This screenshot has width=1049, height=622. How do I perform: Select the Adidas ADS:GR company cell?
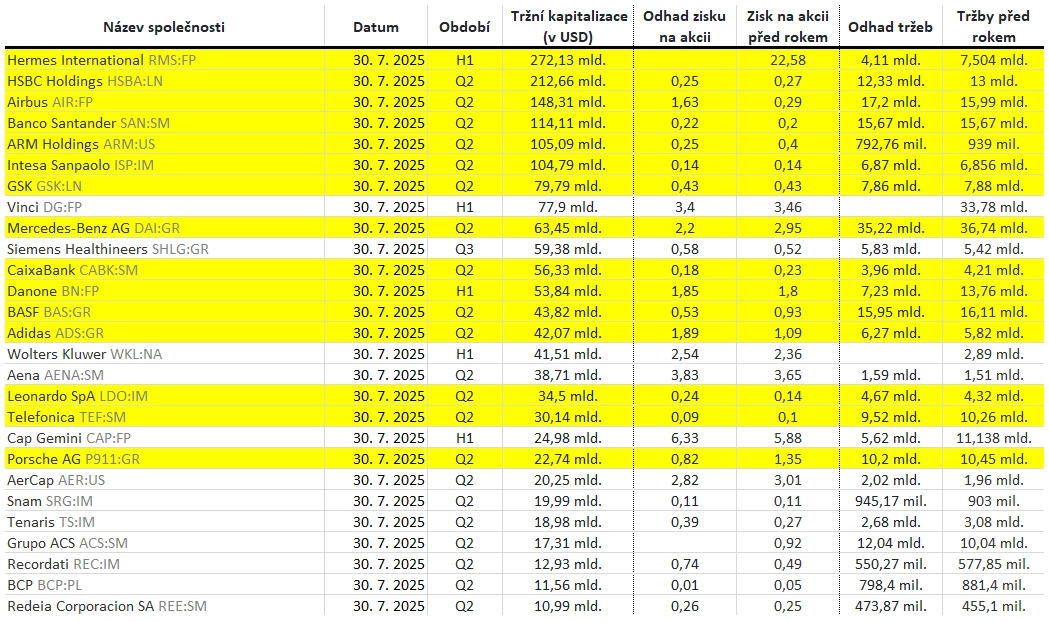point(165,333)
